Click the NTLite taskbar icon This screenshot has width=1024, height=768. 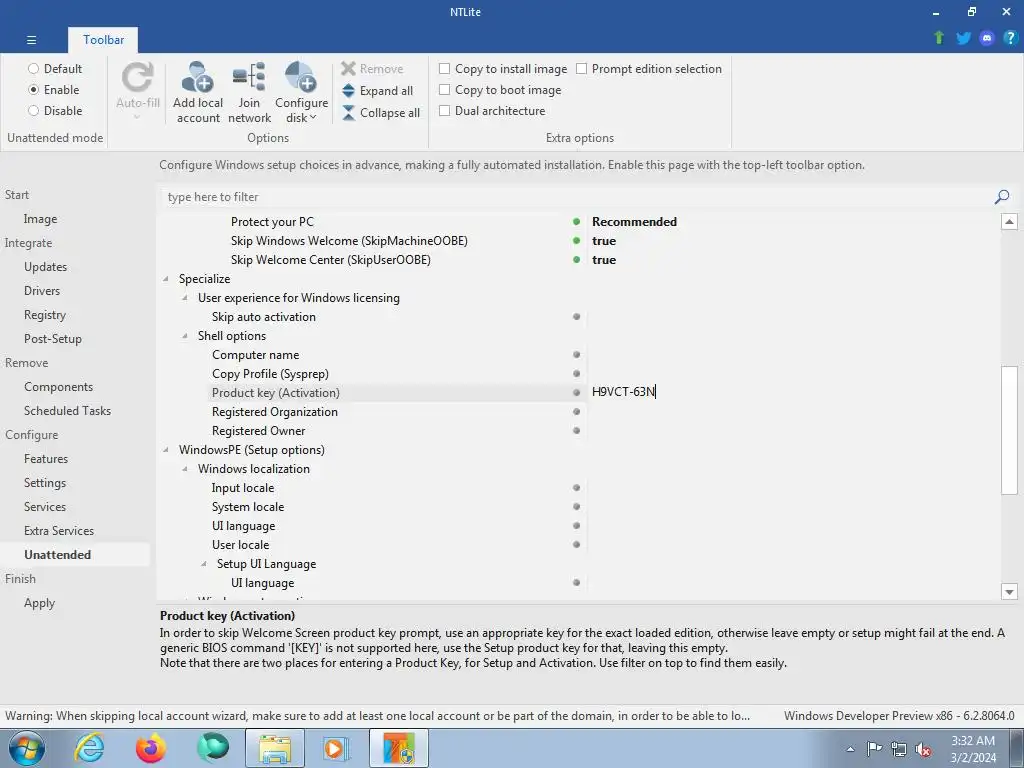(399, 748)
